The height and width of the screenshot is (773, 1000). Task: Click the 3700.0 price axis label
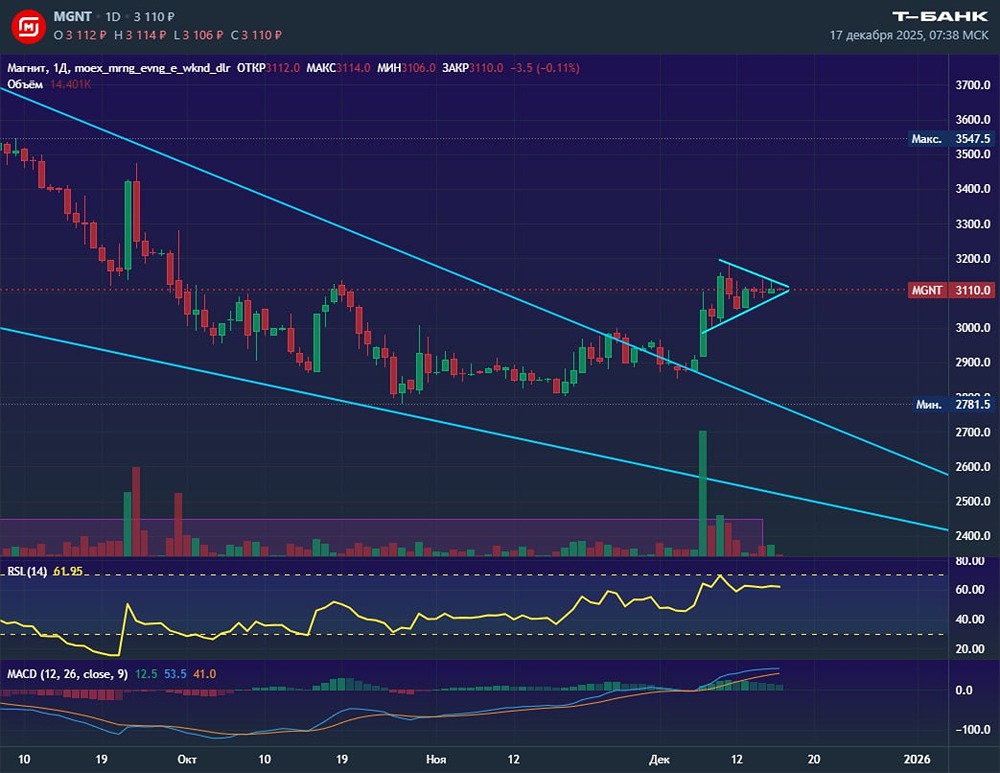click(973, 85)
